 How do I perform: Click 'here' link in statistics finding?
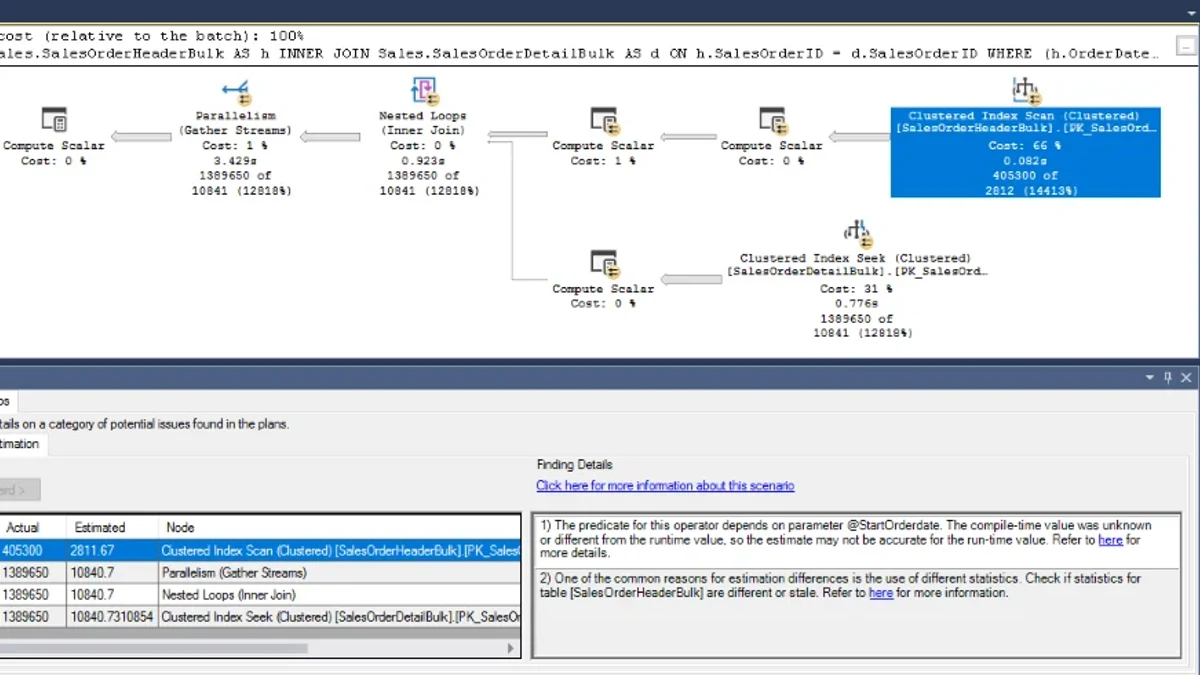point(881,593)
